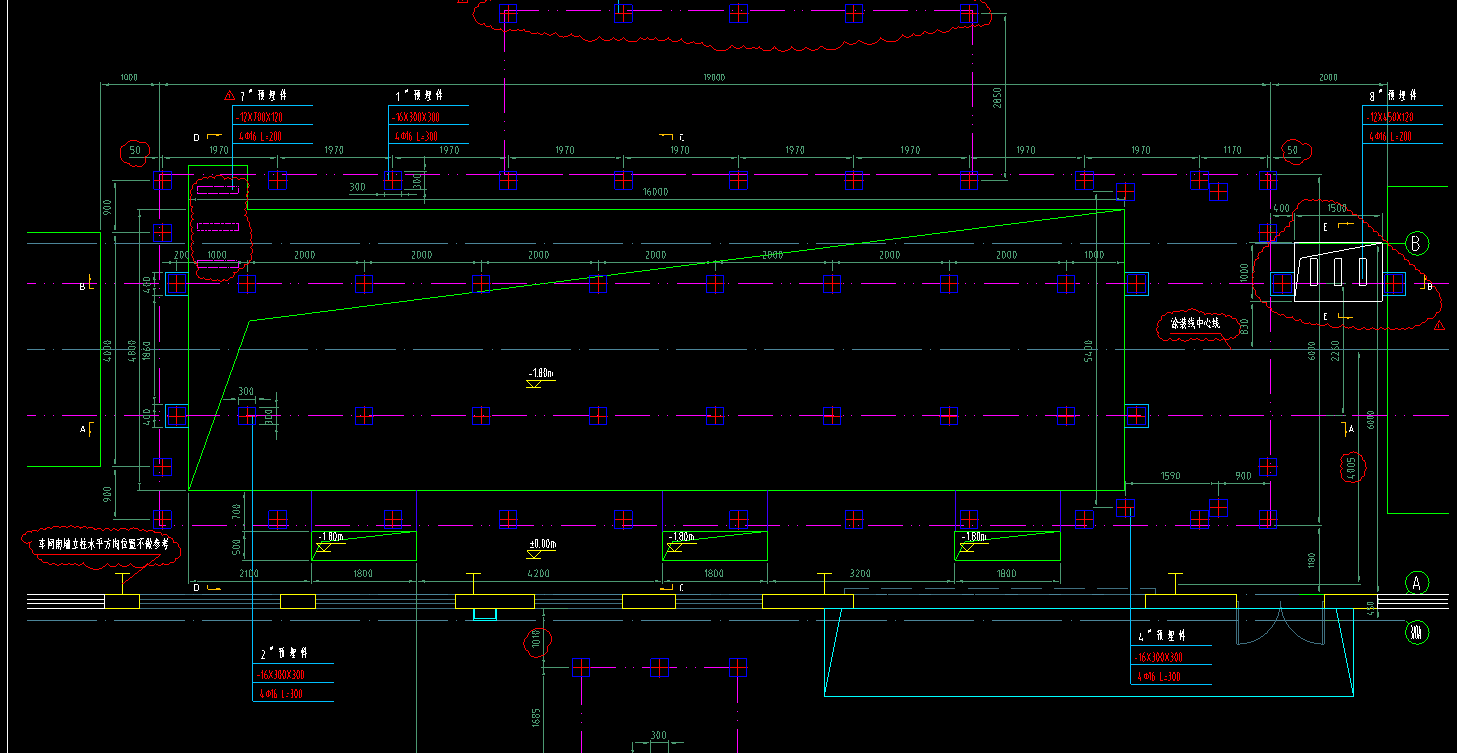1457x753 pixels.
Task: Click the 2850 vertical dimension
Action: 997,97
